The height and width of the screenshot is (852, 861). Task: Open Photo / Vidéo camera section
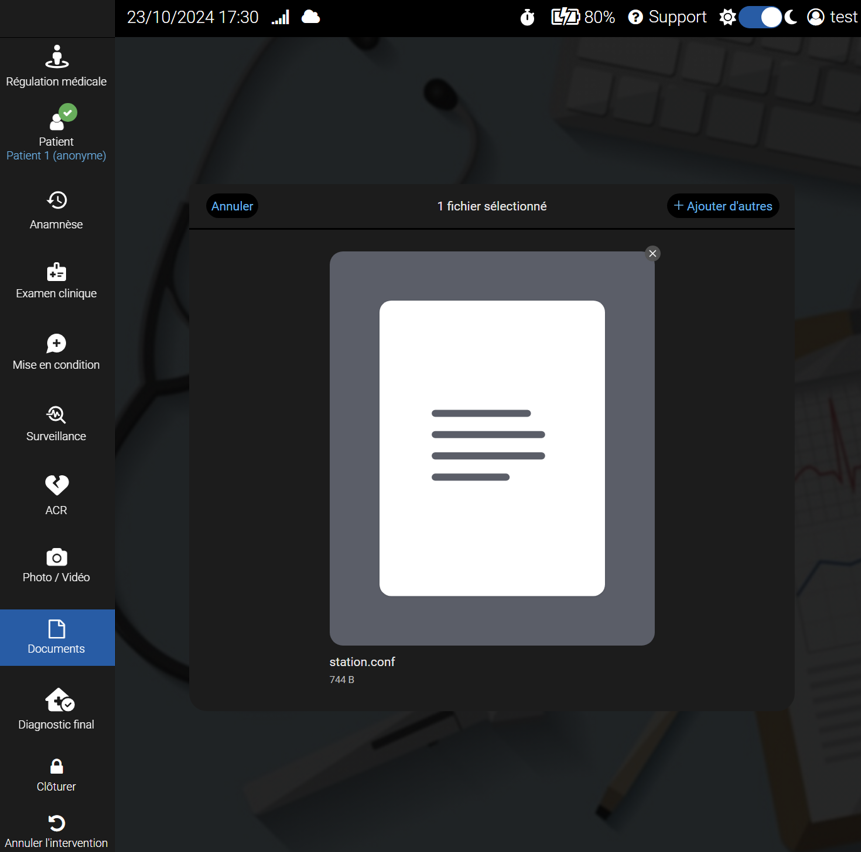[57, 565]
